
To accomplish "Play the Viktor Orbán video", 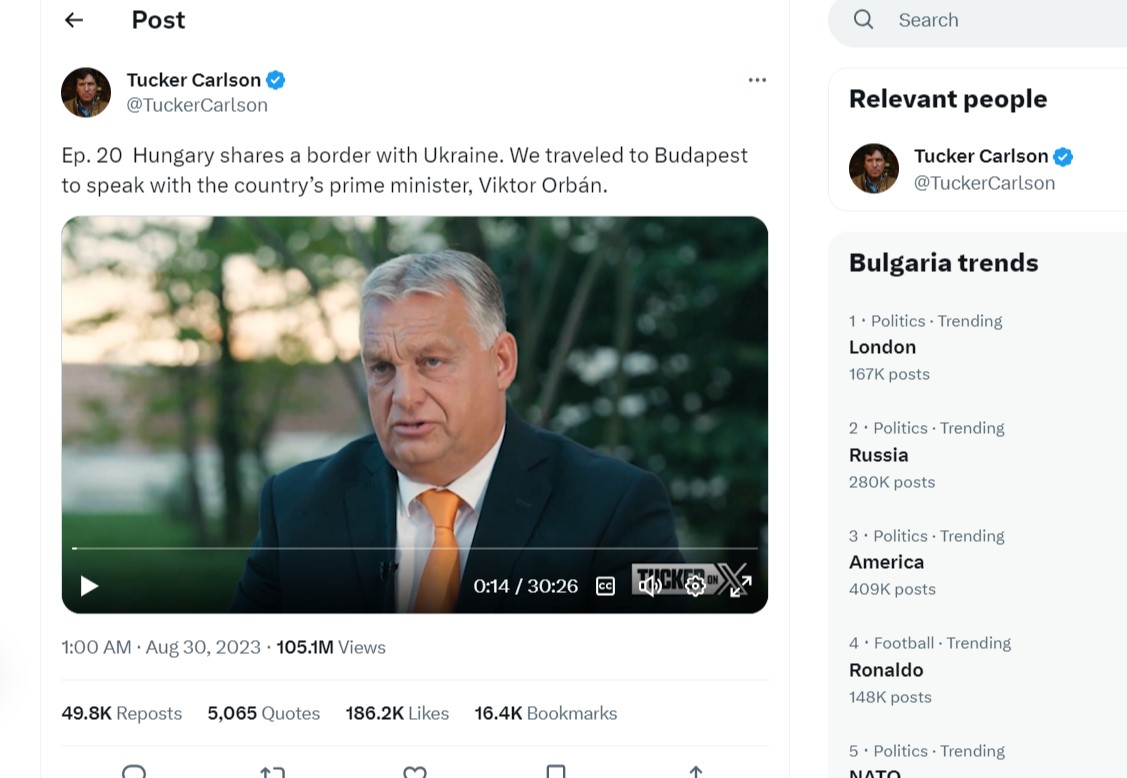I will [89, 586].
